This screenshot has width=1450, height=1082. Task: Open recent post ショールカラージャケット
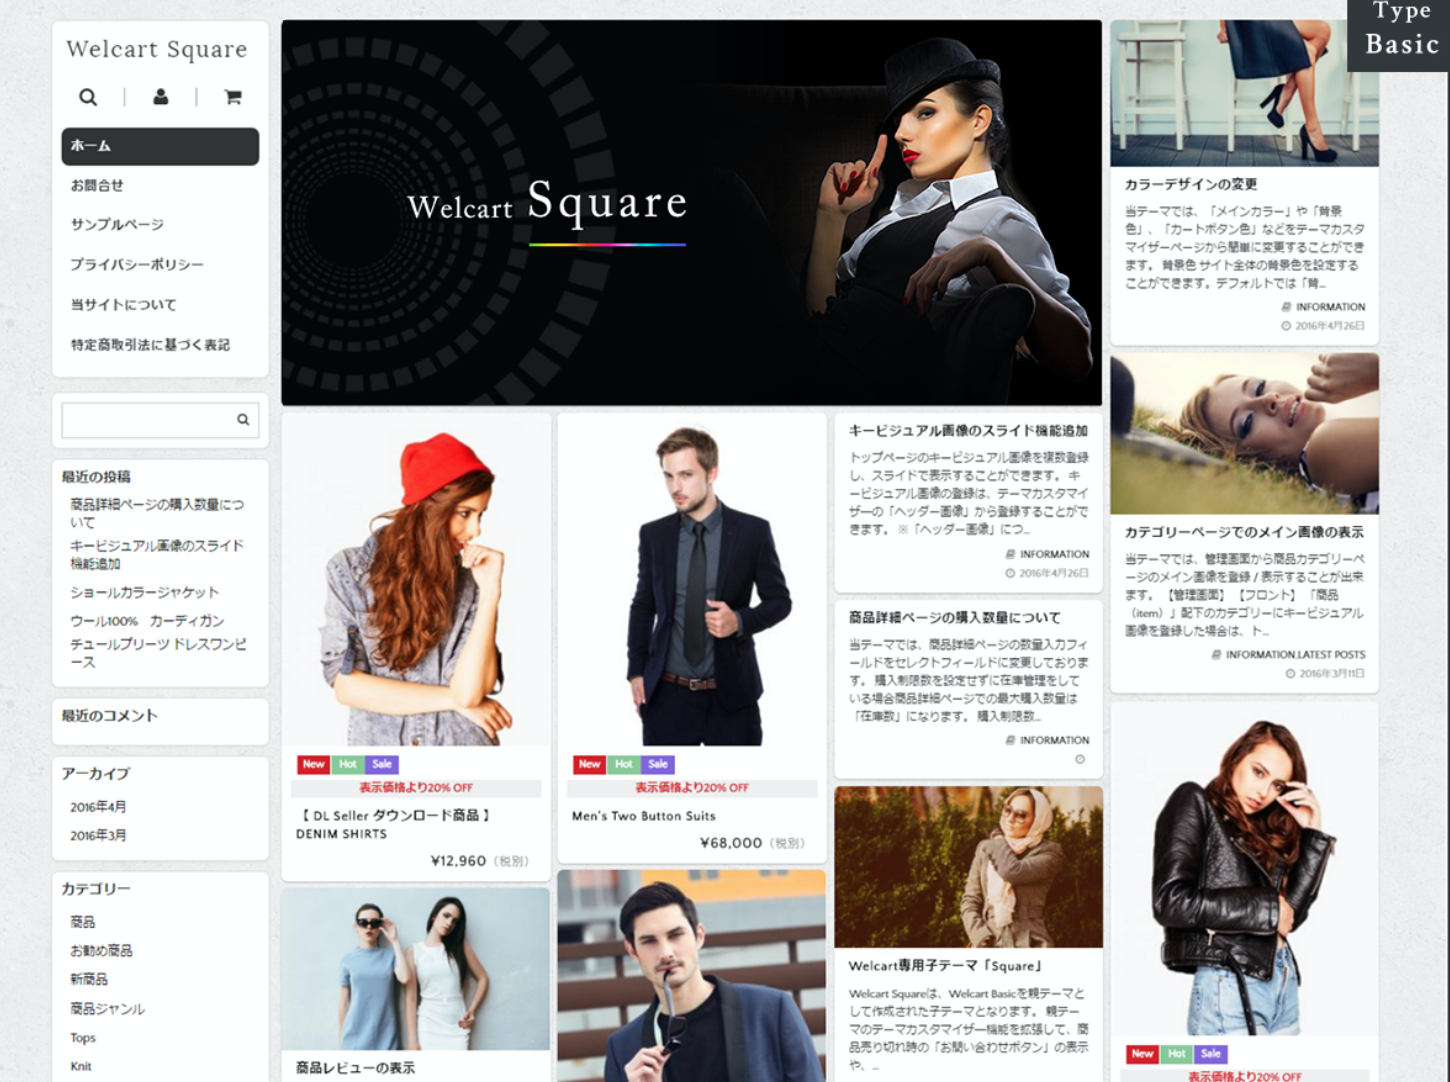coord(144,592)
